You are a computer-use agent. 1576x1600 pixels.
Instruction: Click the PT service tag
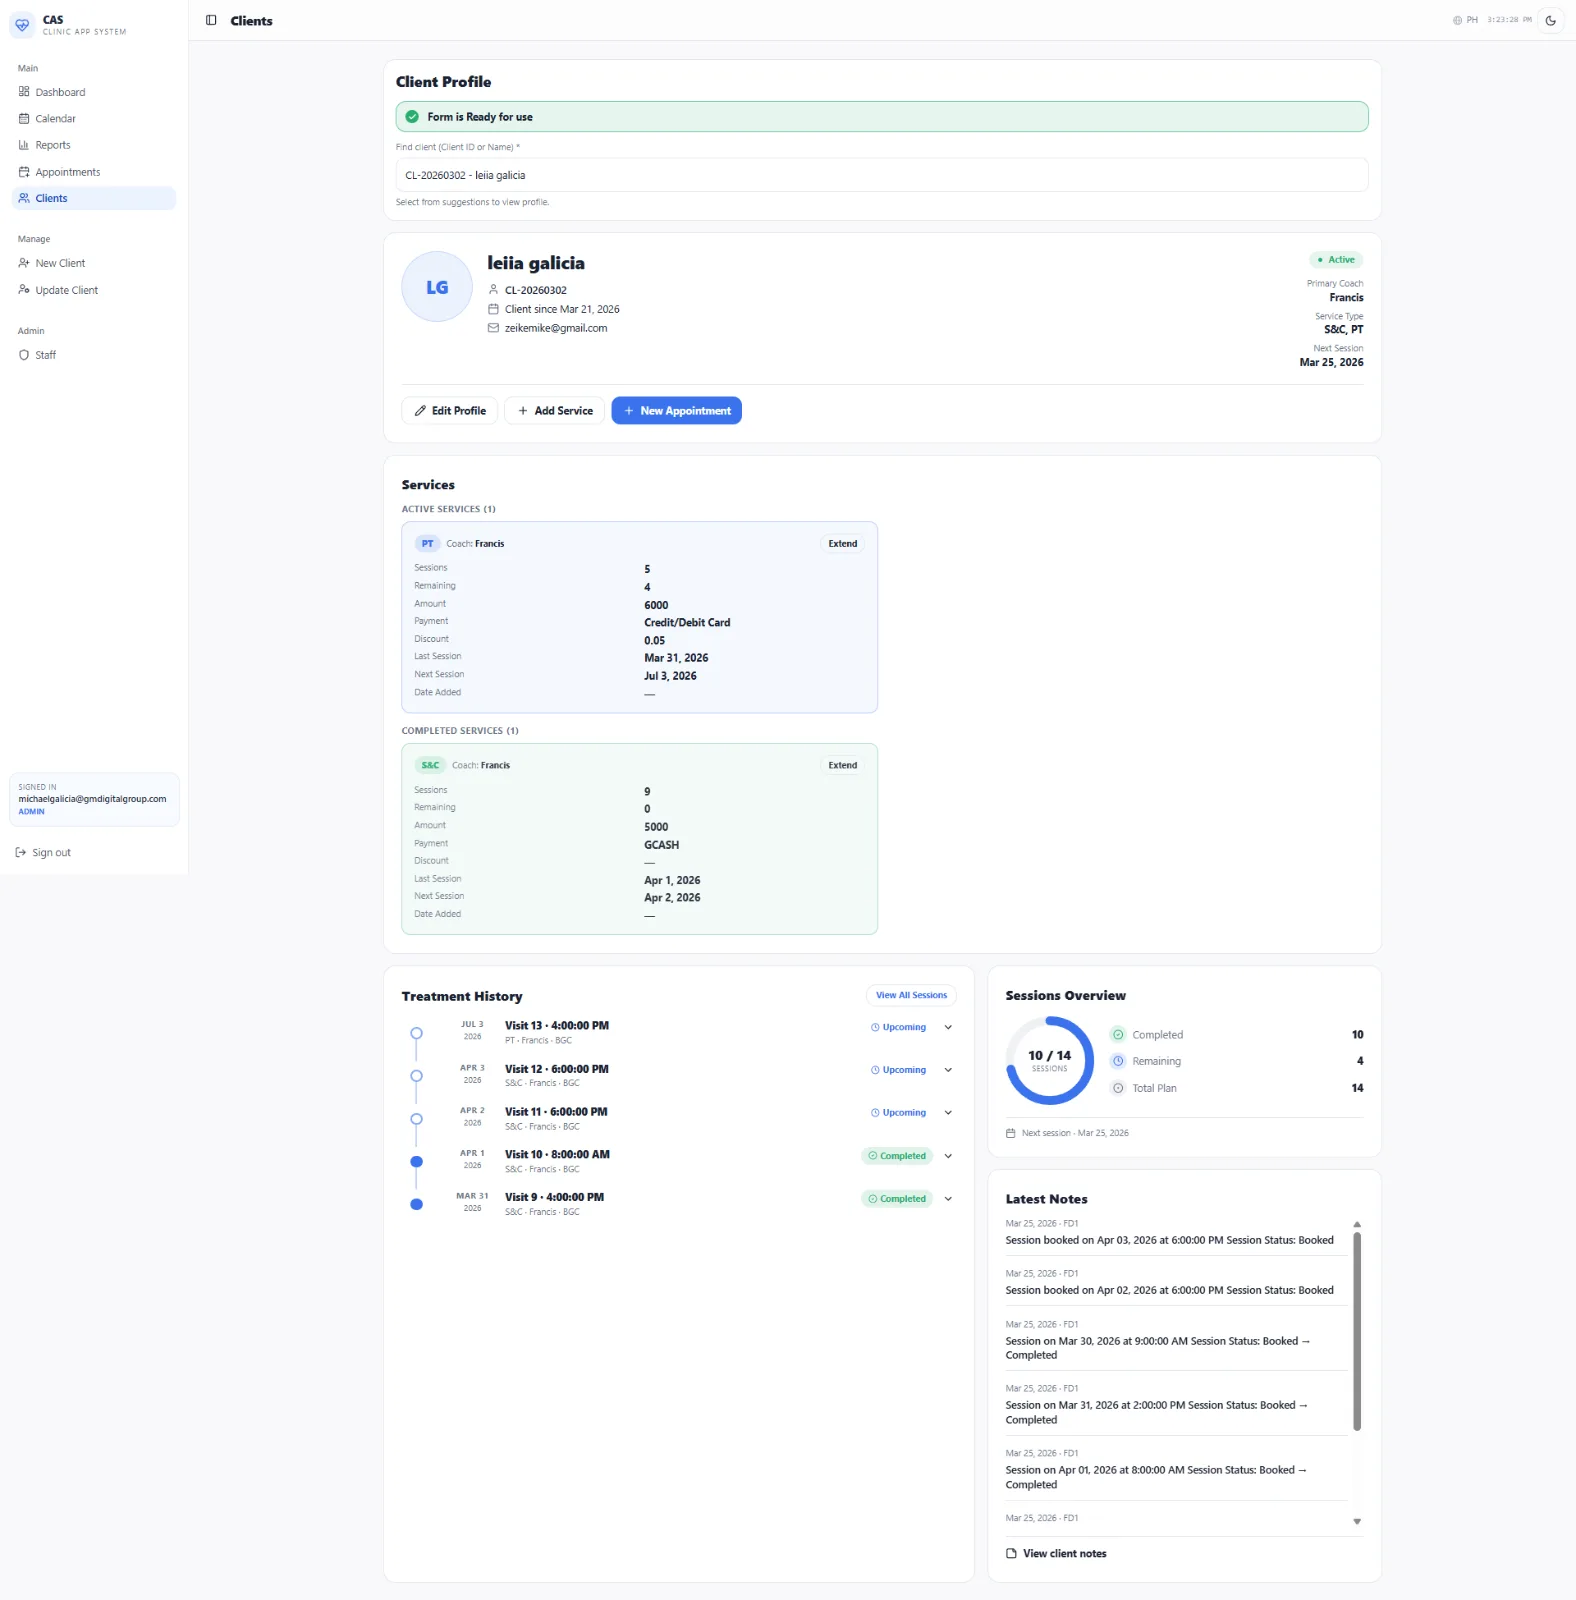[427, 544]
